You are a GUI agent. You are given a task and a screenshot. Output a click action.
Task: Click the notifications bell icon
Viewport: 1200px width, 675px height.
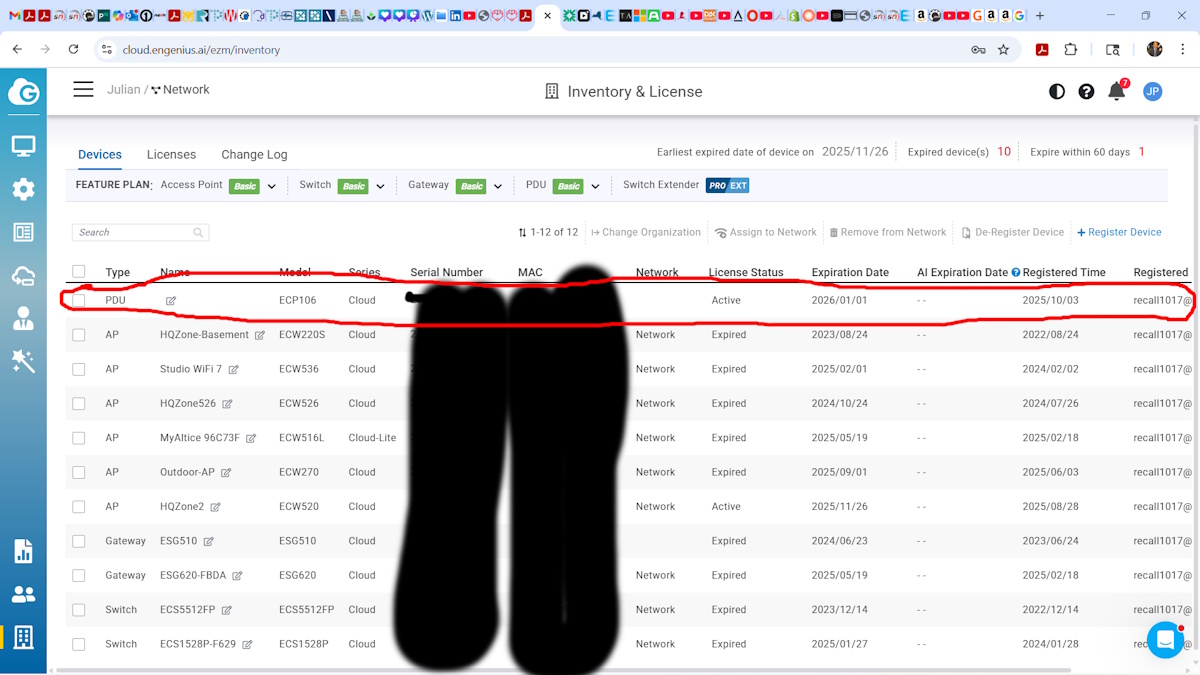pyautogui.click(x=1117, y=91)
